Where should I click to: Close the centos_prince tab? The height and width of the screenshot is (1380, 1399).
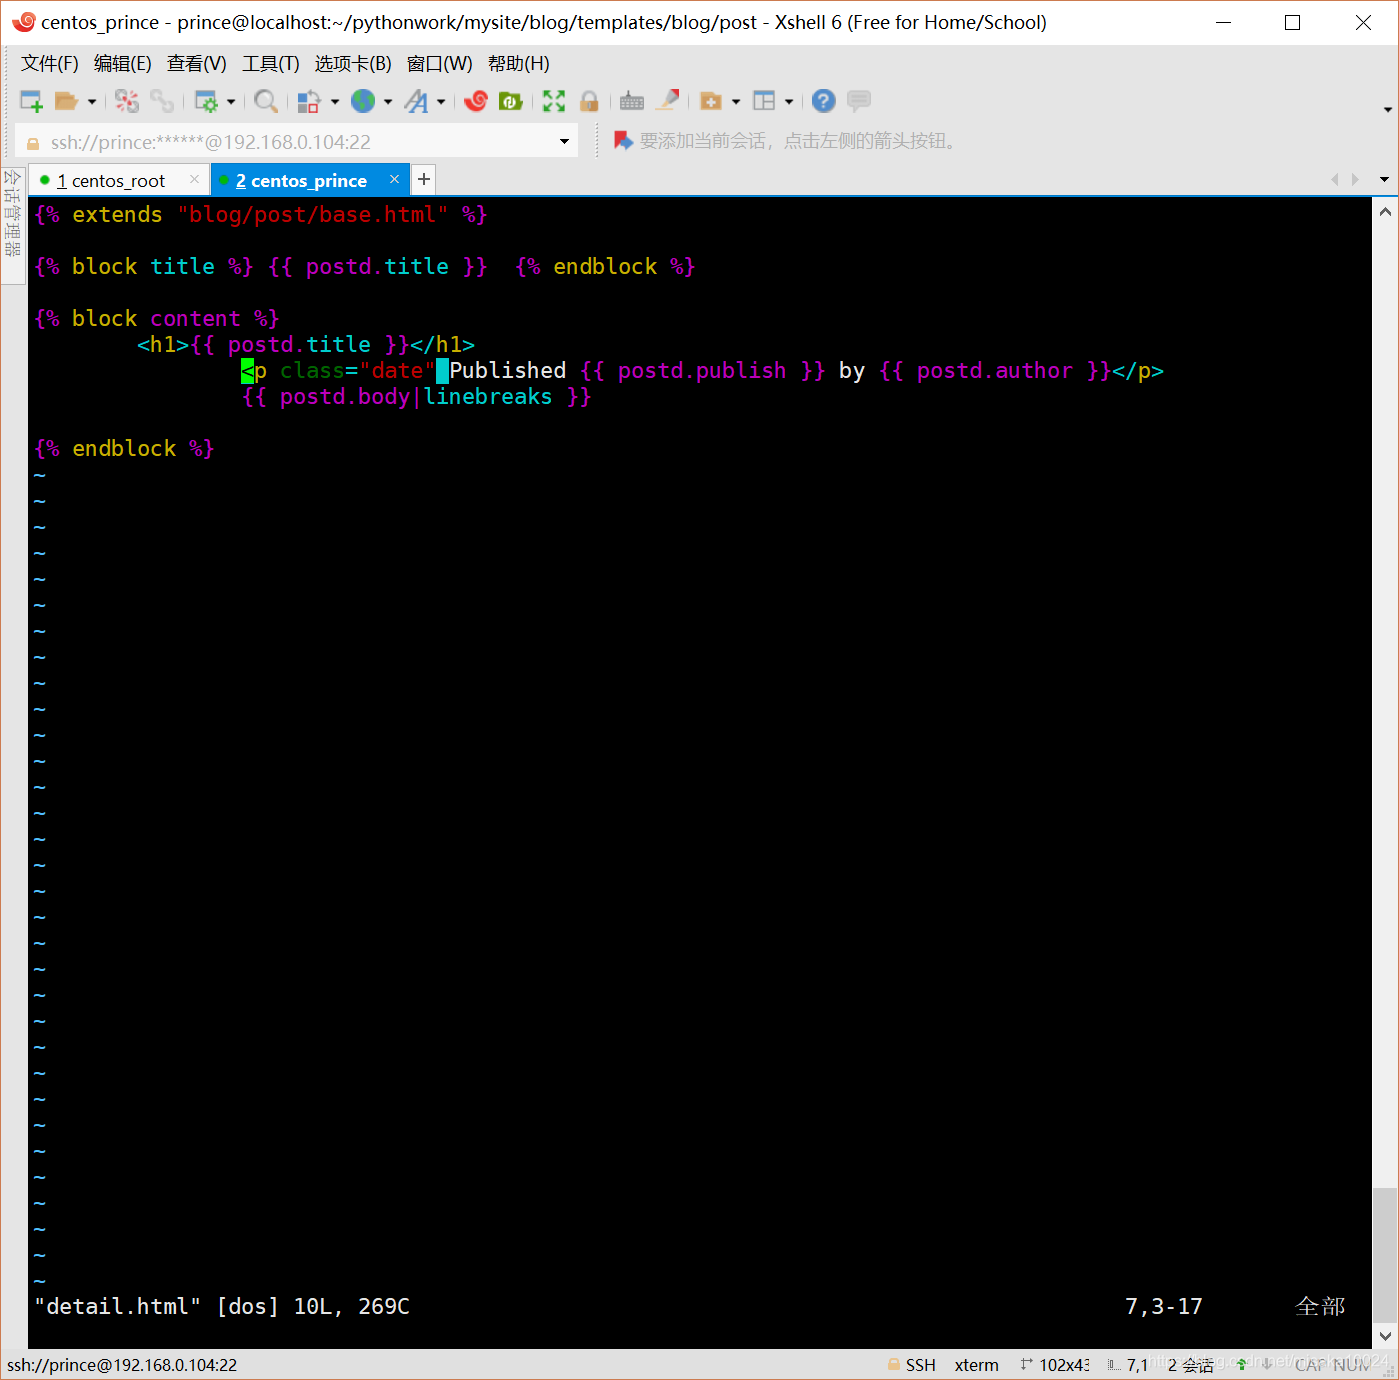pos(394,179)
